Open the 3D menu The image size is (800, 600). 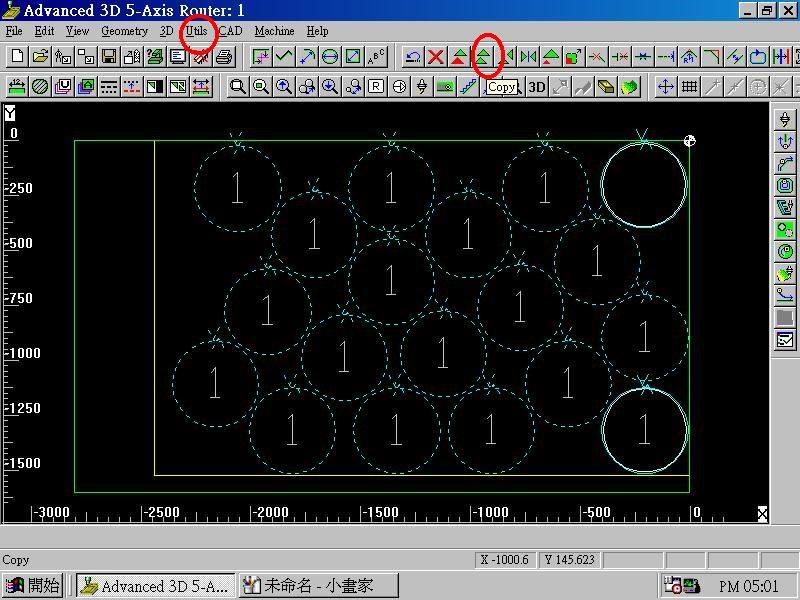(166, 31)
